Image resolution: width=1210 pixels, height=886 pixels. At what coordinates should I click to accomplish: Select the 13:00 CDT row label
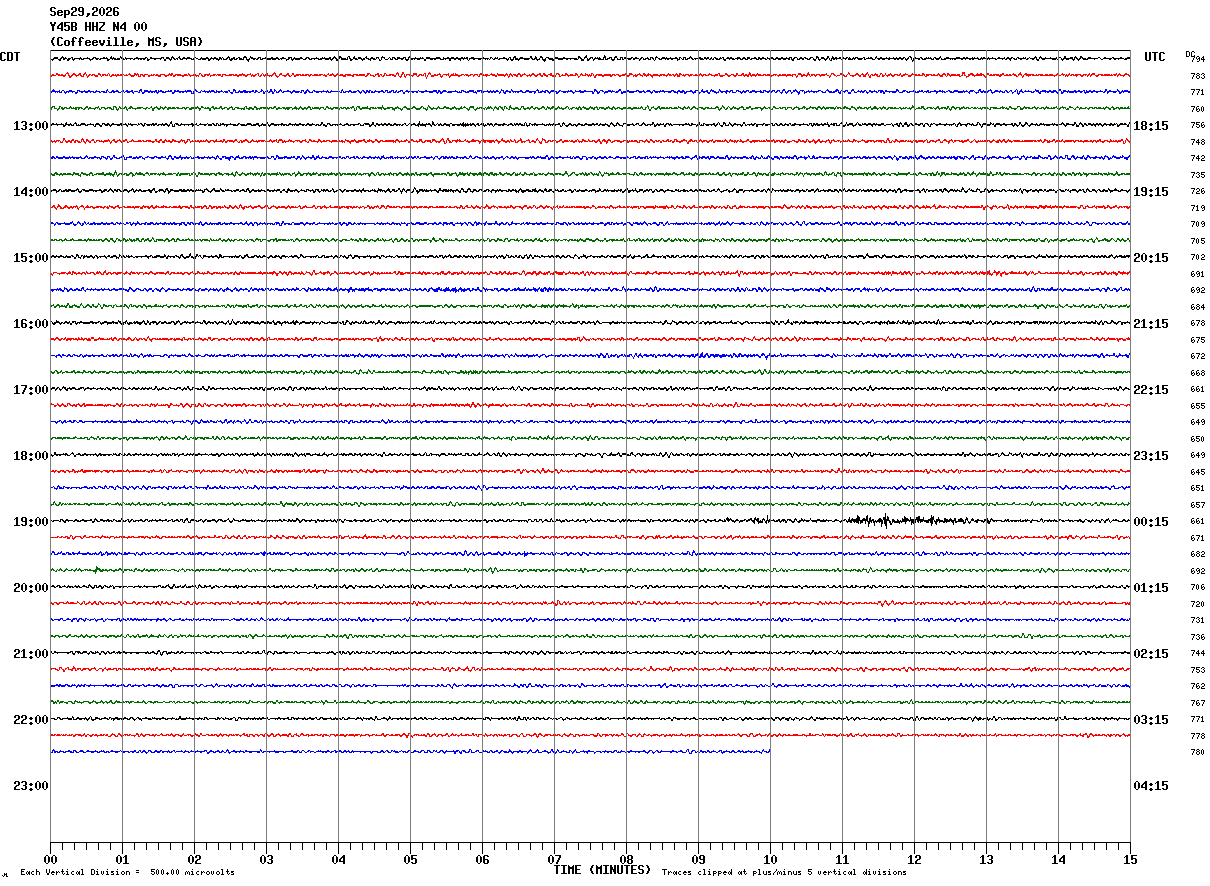[x=30, y=126]
